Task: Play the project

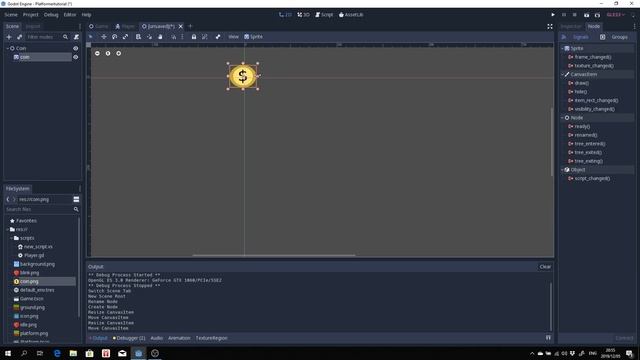Action: pos(553,15)
